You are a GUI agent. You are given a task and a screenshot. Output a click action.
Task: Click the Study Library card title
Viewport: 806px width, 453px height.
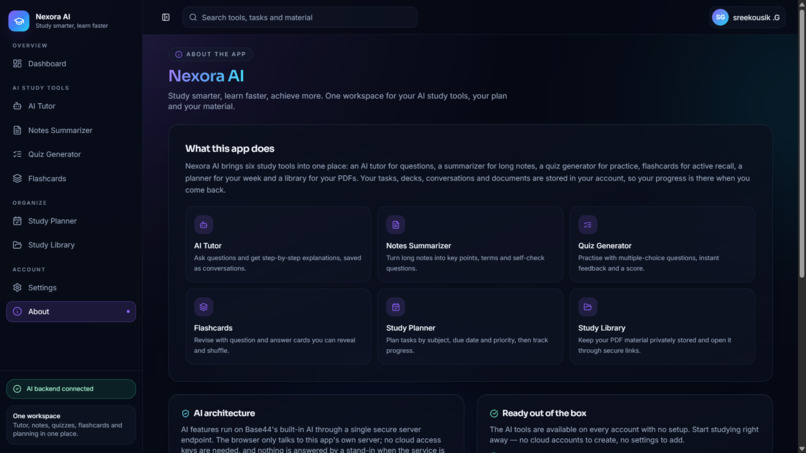[601, 328]
